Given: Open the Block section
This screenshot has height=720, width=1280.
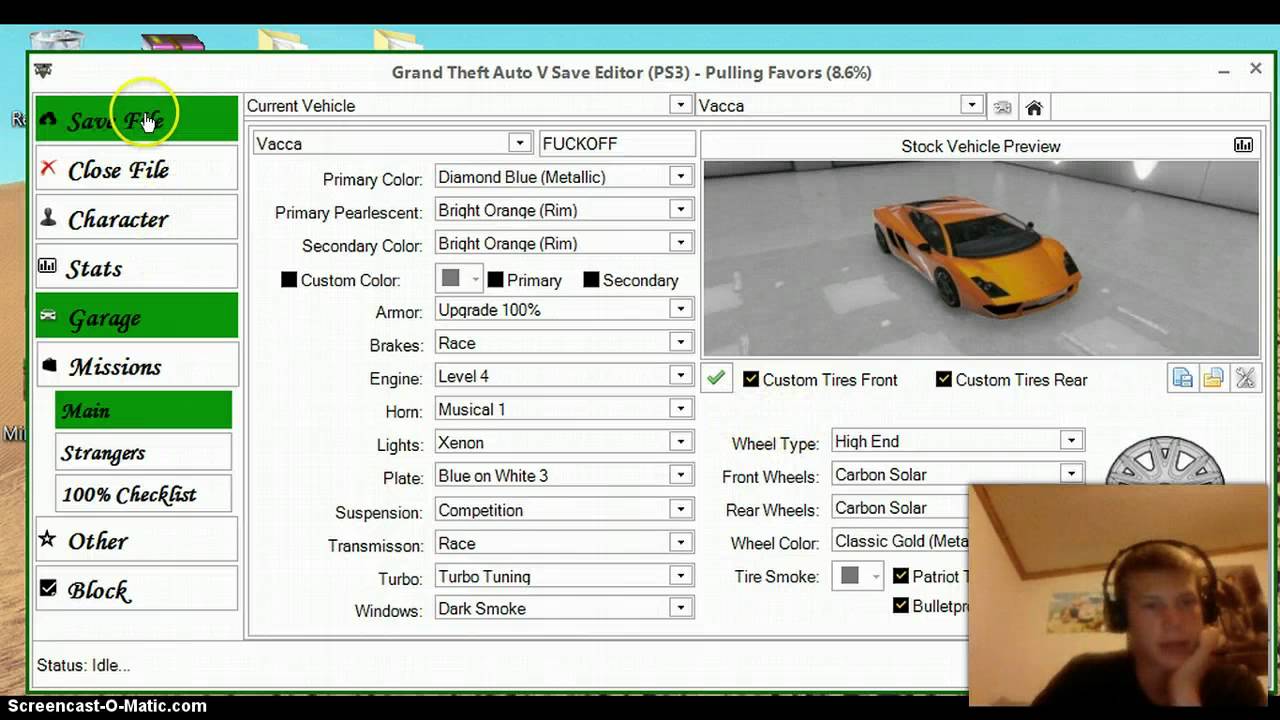Looking at the screenshot, I should click(x=137, y=589).
